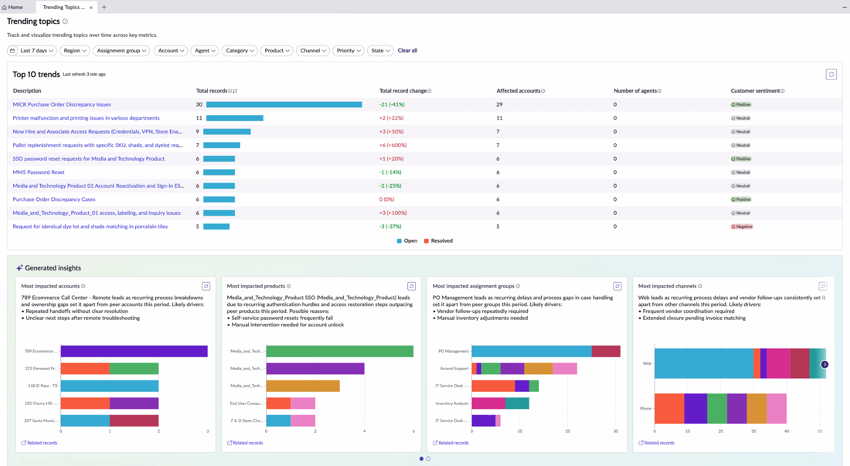
Task: Open Media and Technology Product 01 Account Reactivation trend
Action: pos(99,186)
